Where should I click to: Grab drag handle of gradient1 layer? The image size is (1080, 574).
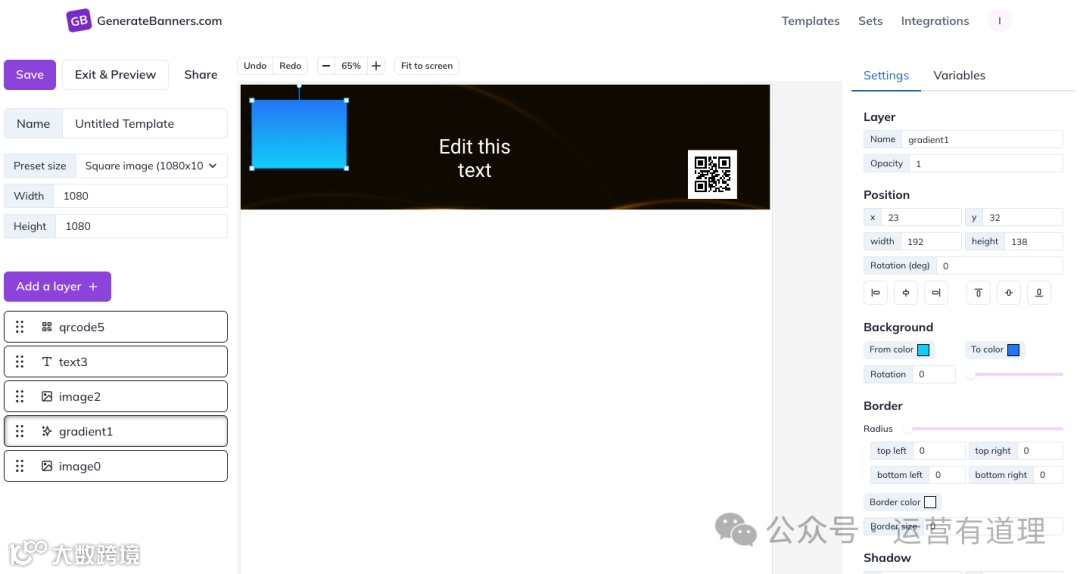(x=20, y=431)
